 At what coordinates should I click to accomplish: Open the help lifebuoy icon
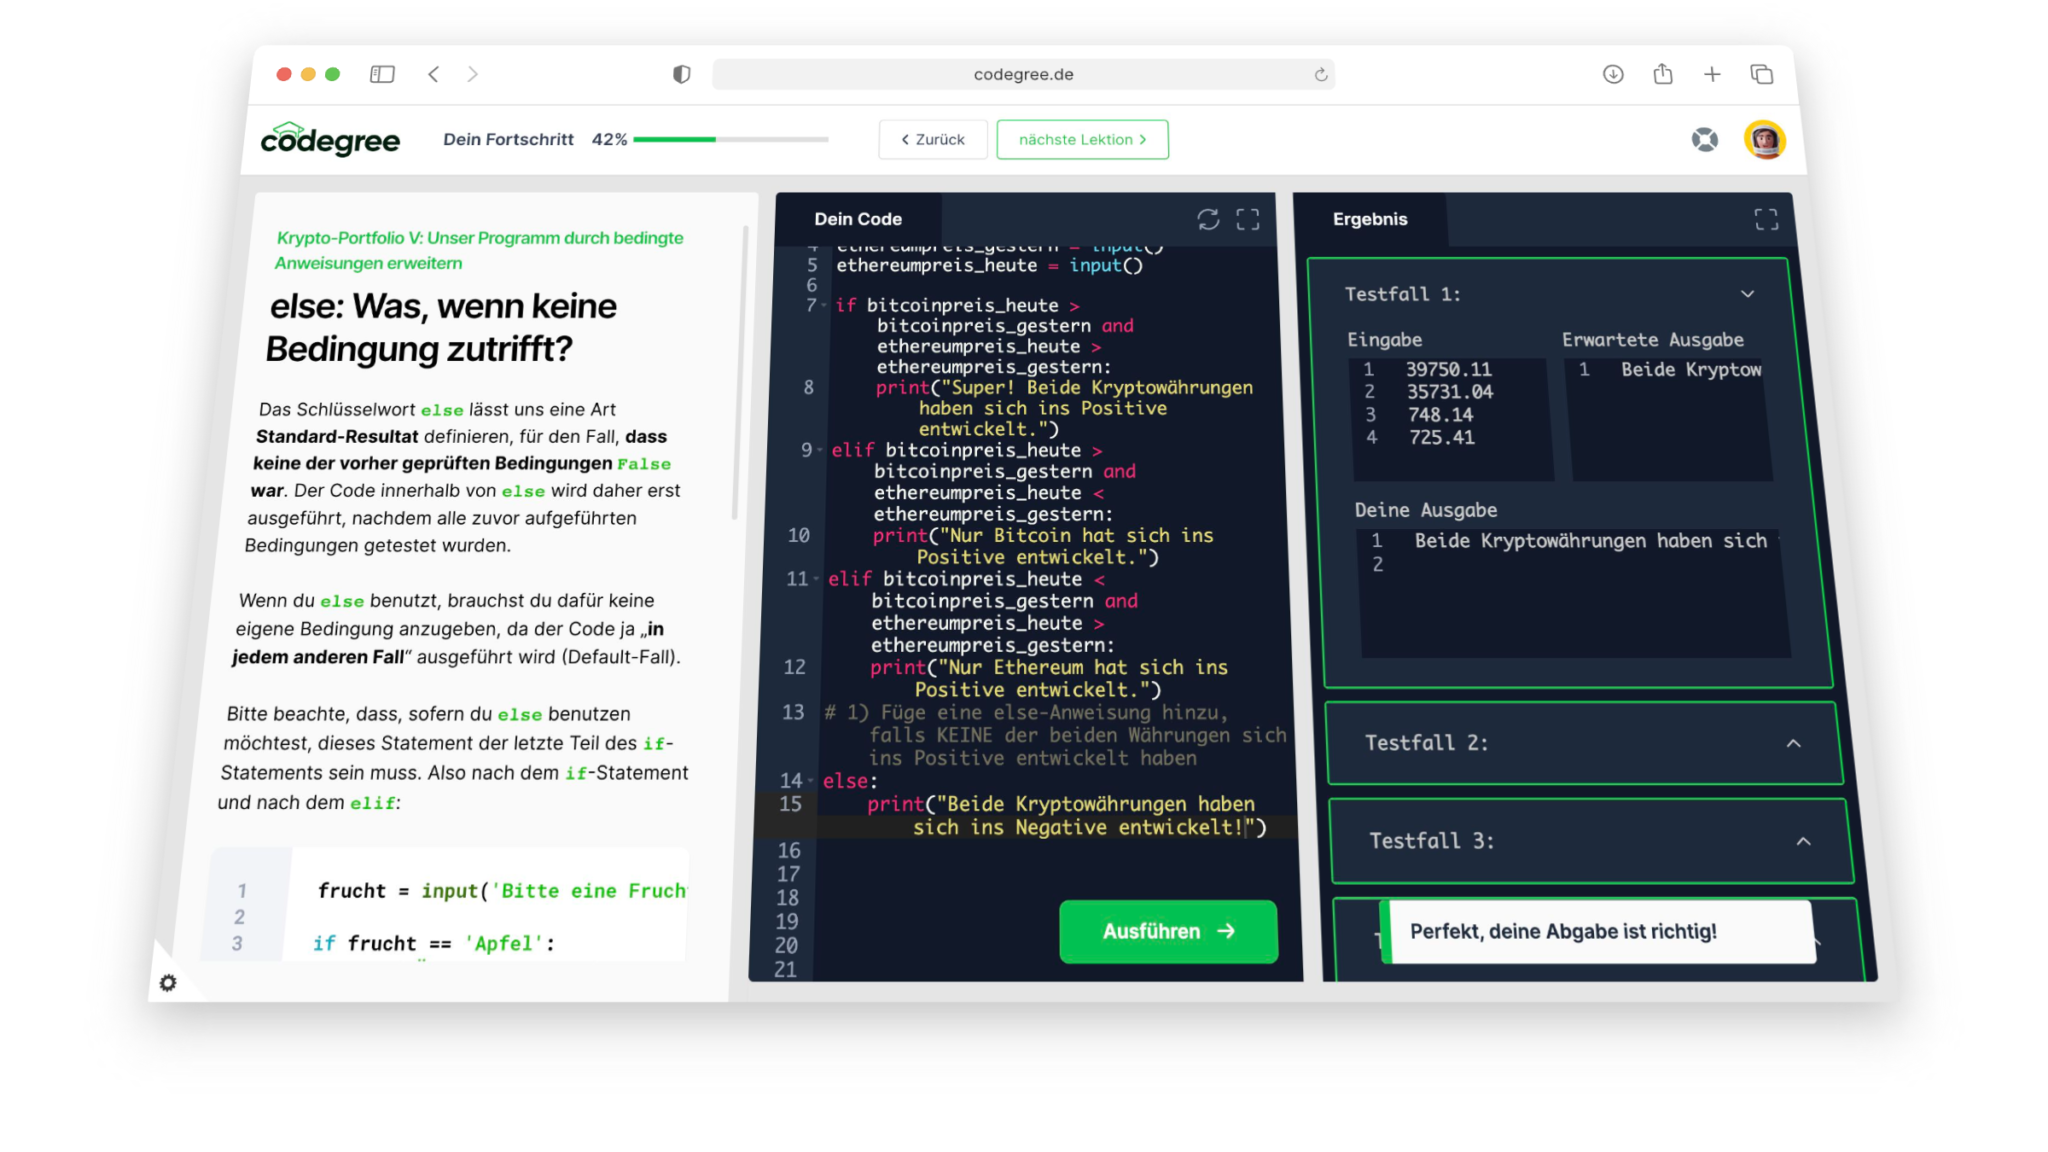[1707, 140]
